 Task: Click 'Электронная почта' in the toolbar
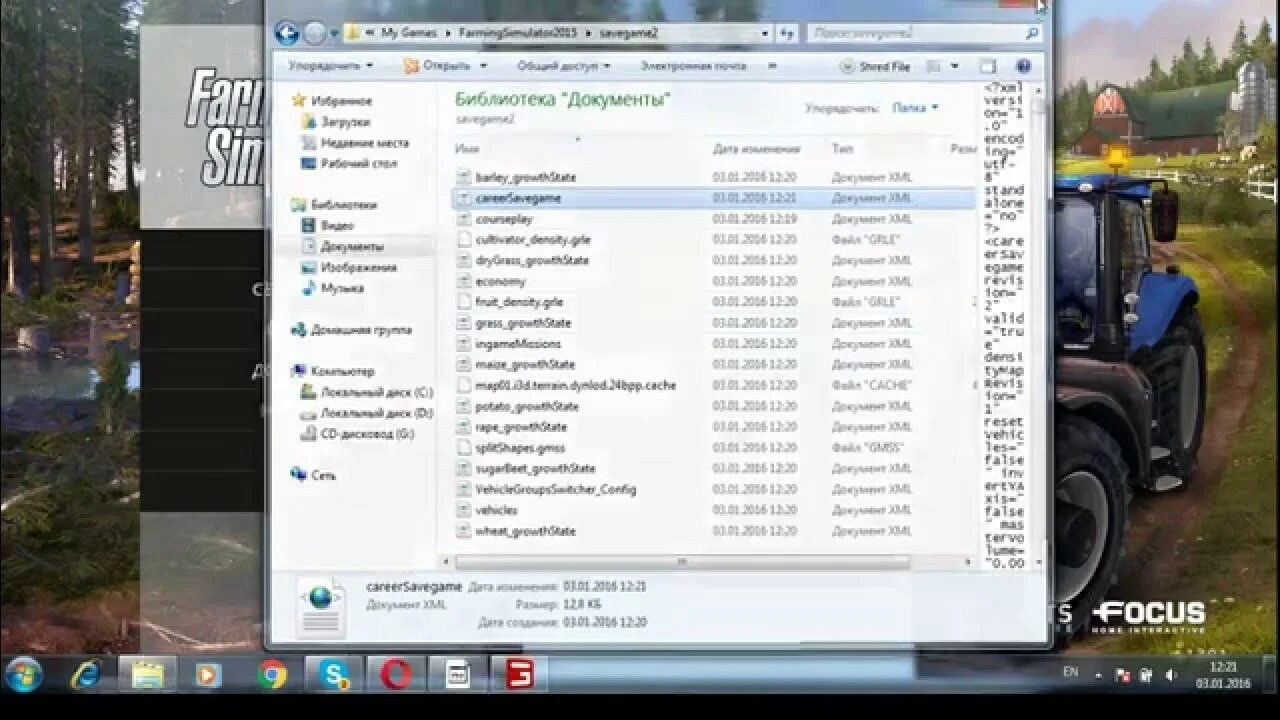pyautogui.click(x=693, y=66)
